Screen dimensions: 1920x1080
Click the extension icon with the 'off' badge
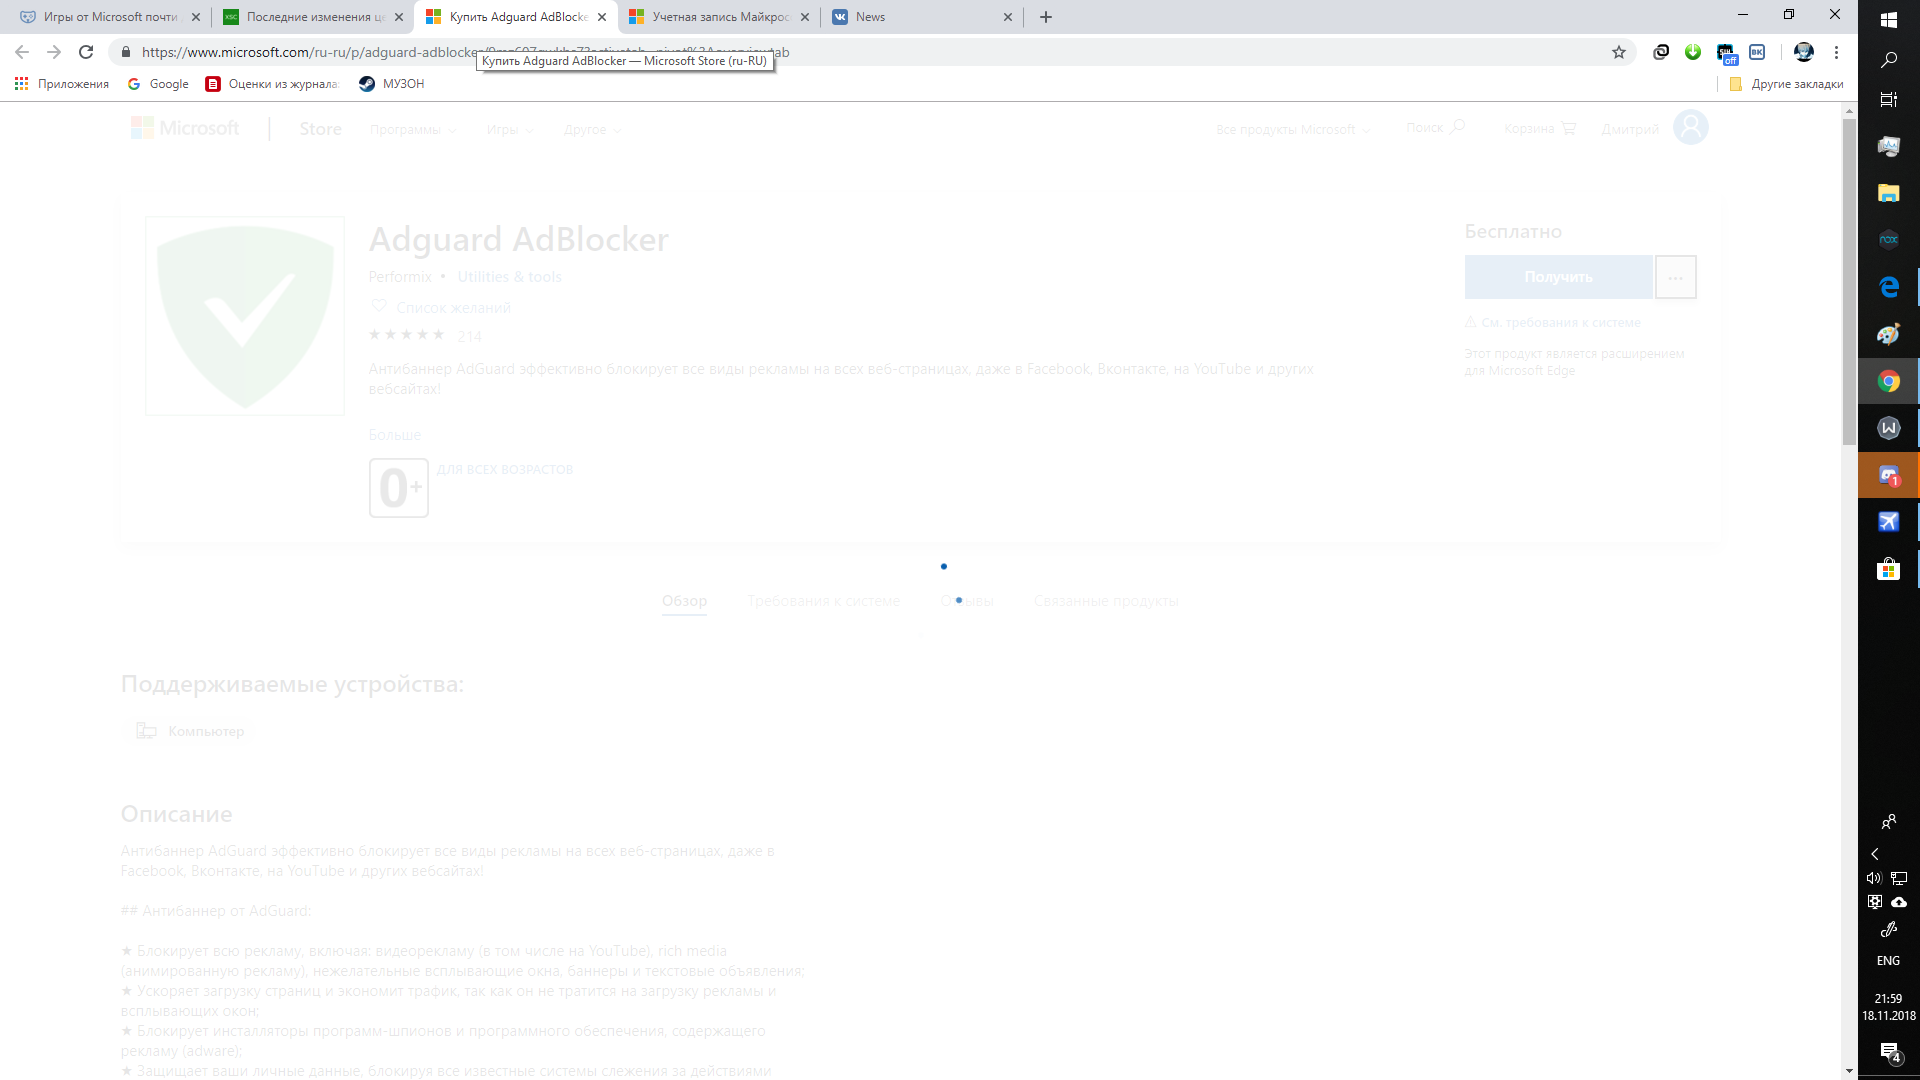coord(1726,53)
